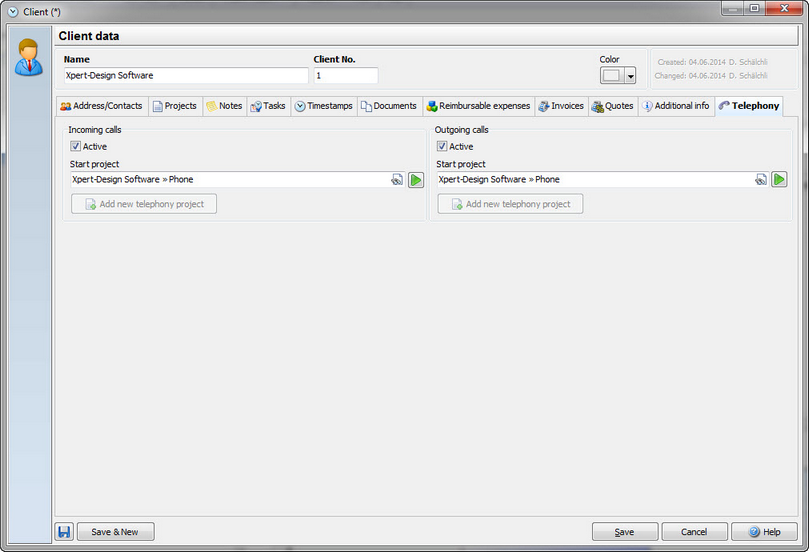Open the Notes tab
809x552 pixels.
tap(224, 106)
